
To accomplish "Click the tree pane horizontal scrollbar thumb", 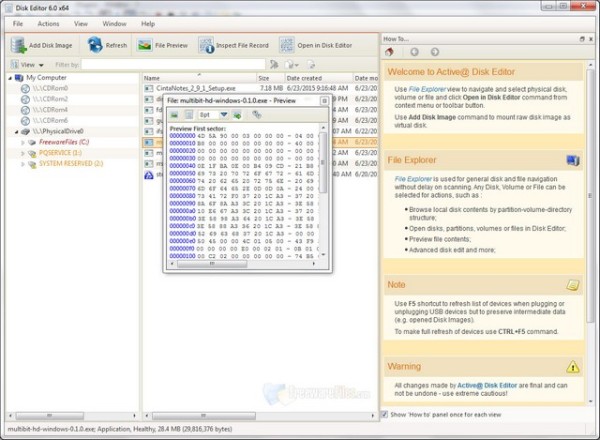I will (x=50, y=416).
